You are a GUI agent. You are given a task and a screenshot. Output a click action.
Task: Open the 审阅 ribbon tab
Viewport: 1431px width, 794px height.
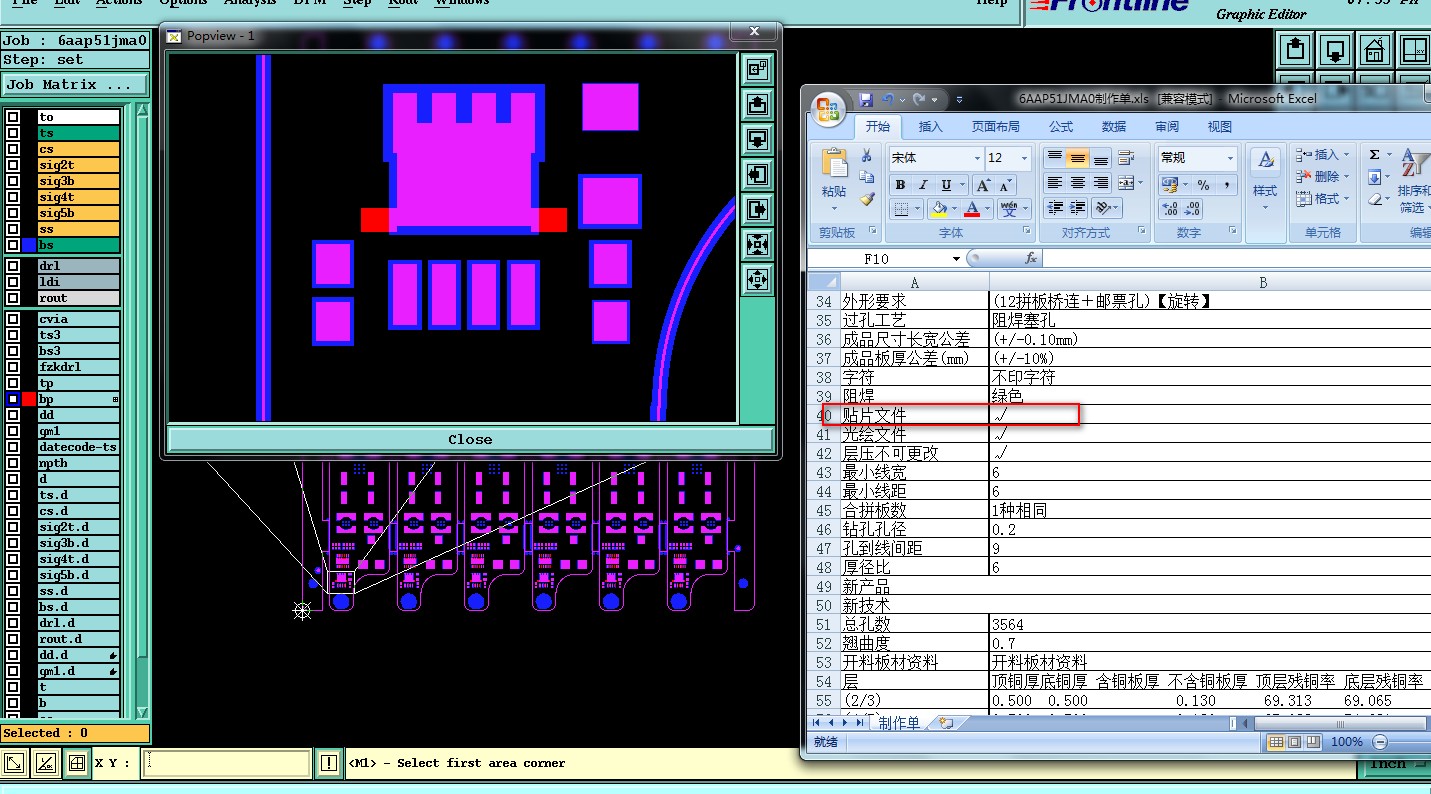1166,127
